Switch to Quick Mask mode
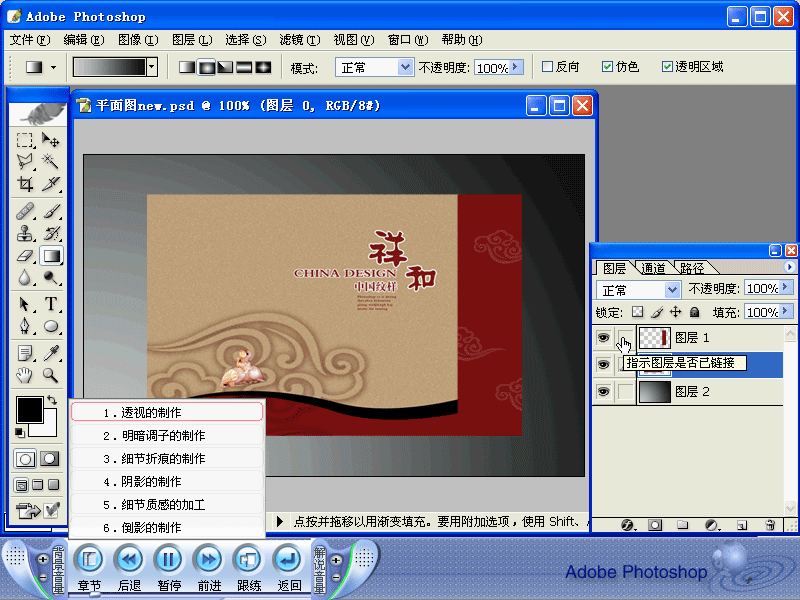This screenshot has width=800, height=600. click(x=49, y=459)
